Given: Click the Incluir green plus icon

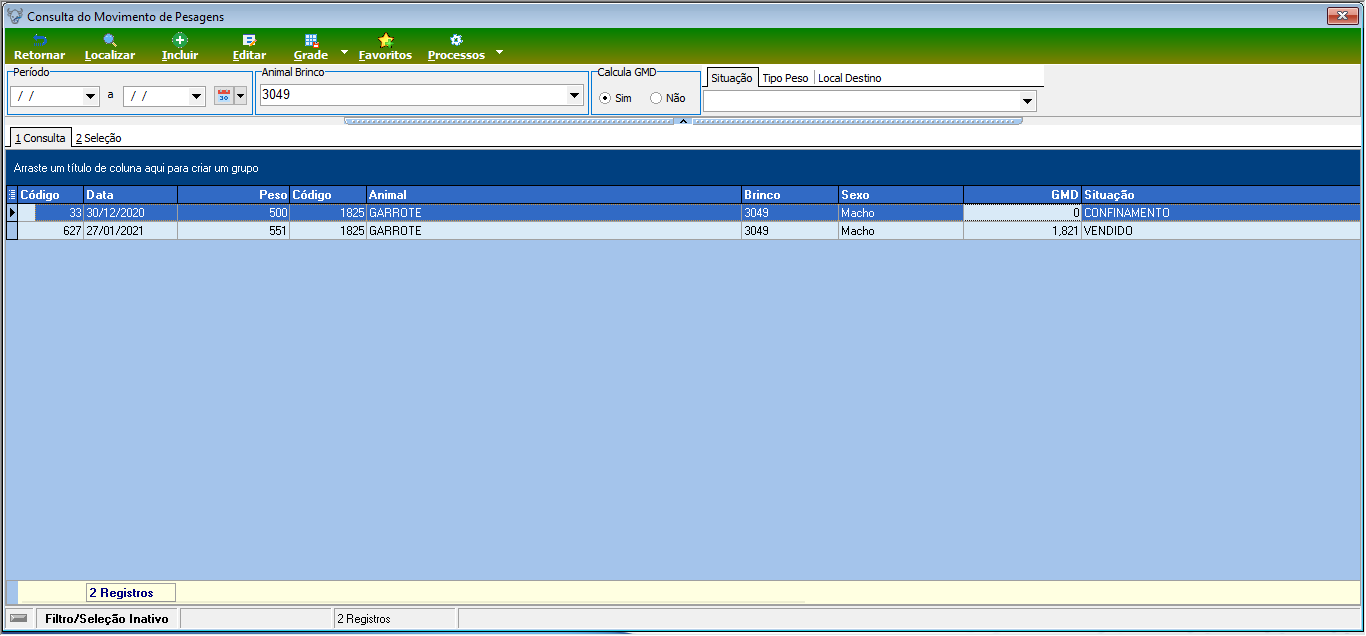Looking at the screenshot, I should point(180,40).
